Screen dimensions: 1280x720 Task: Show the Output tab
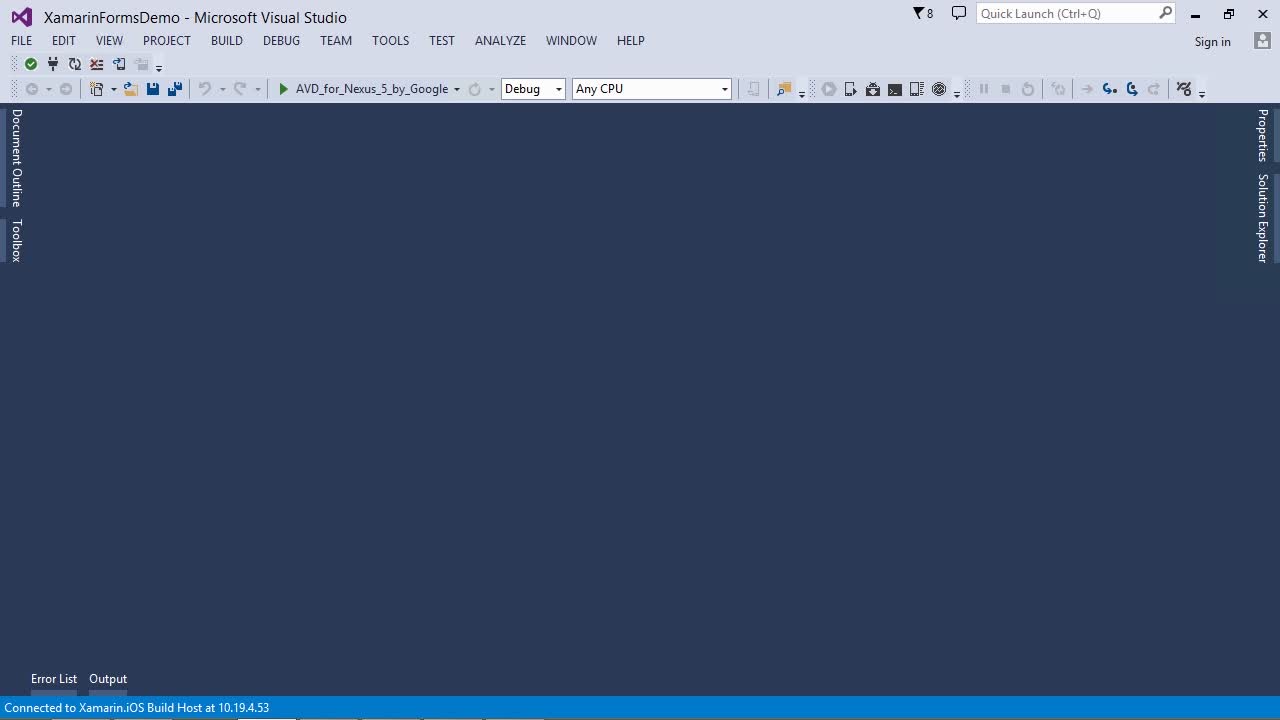pos(108,679)
